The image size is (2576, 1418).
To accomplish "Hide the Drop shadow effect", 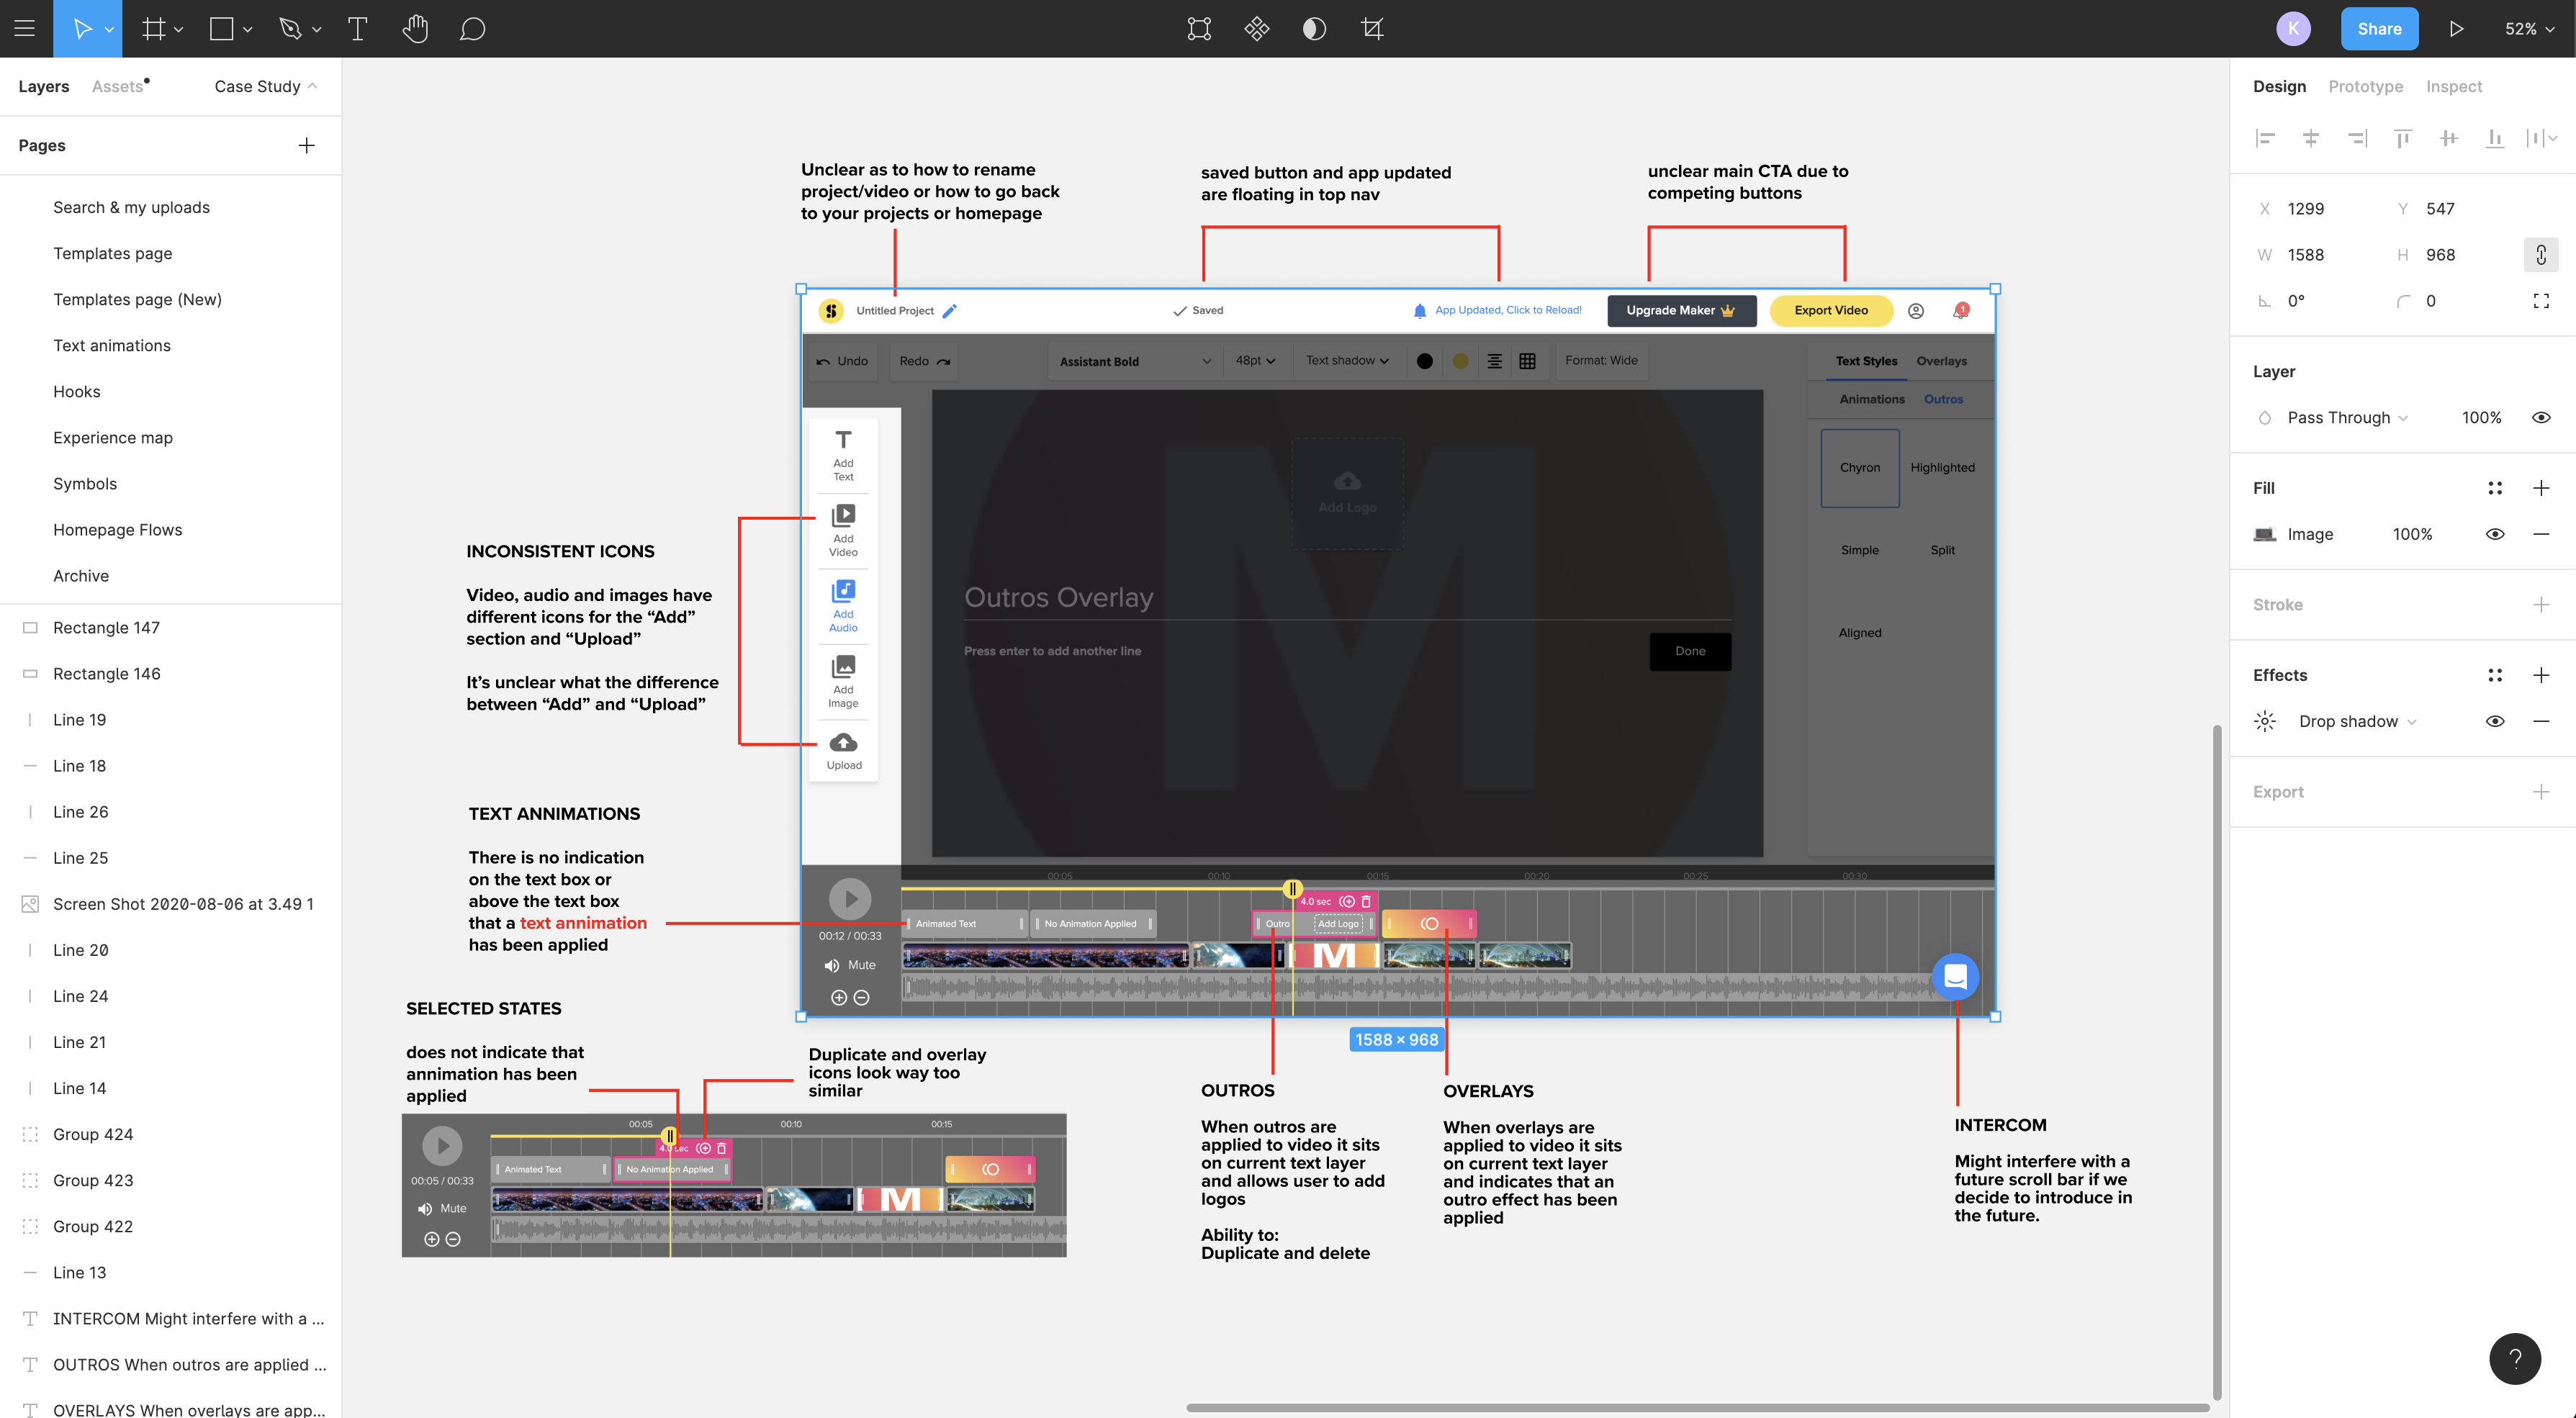I will click(2495, 721).
